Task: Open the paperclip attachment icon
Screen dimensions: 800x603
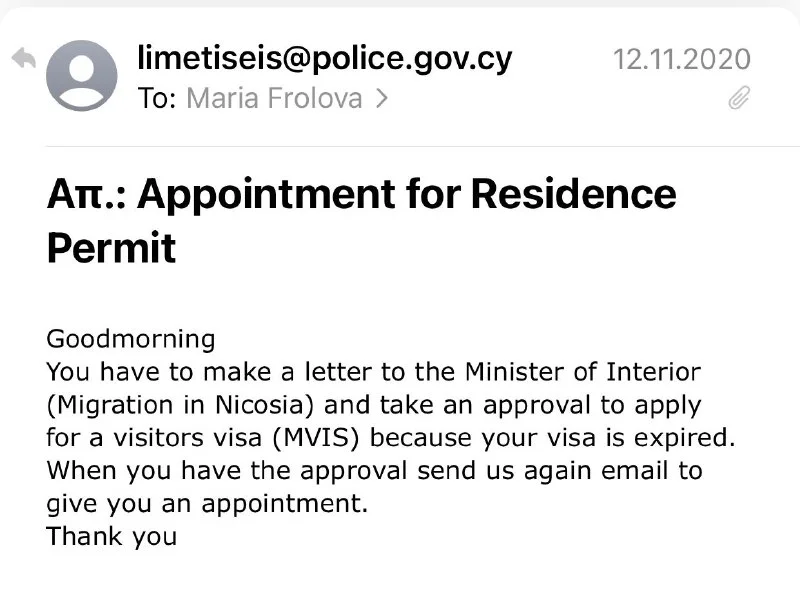Action: point(739,98)
